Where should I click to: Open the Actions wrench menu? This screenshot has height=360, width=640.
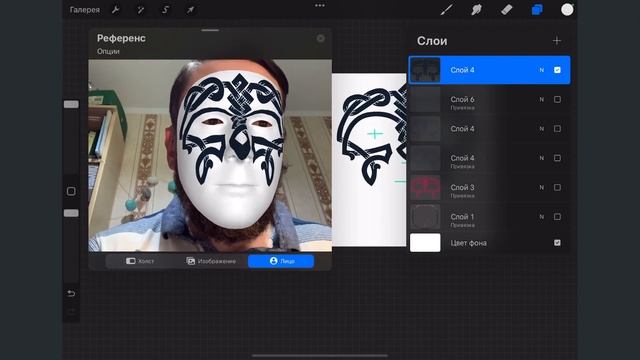coord(116,10)
